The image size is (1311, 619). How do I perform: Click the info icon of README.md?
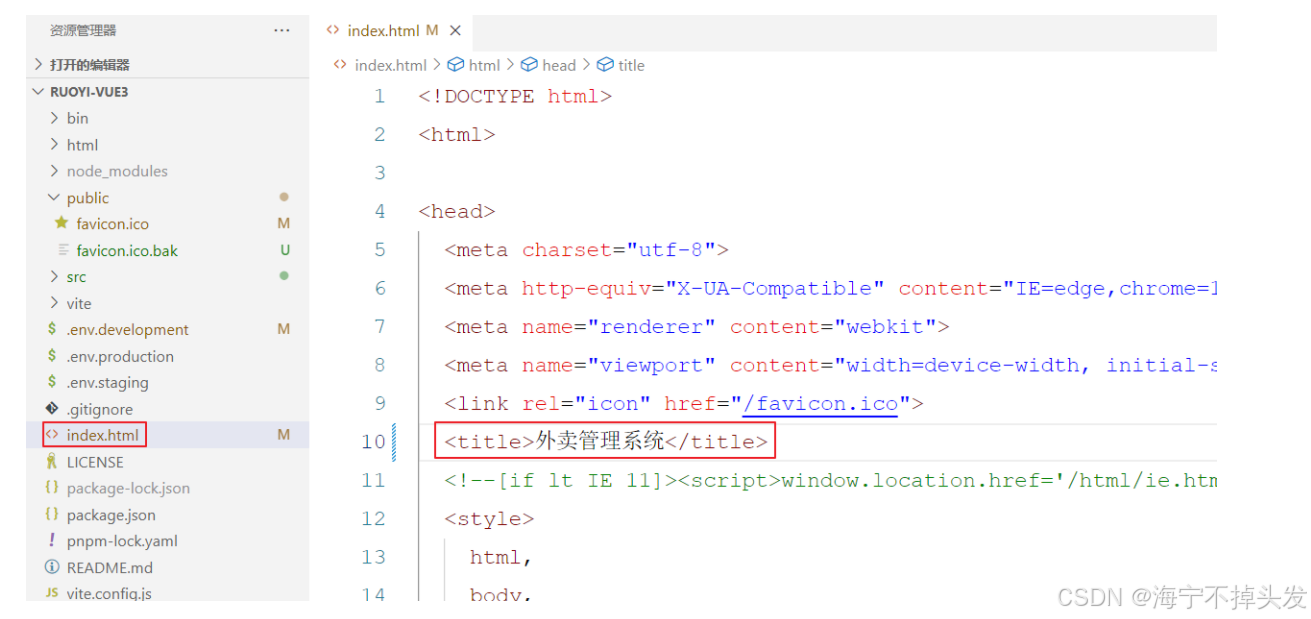(52, 567)
